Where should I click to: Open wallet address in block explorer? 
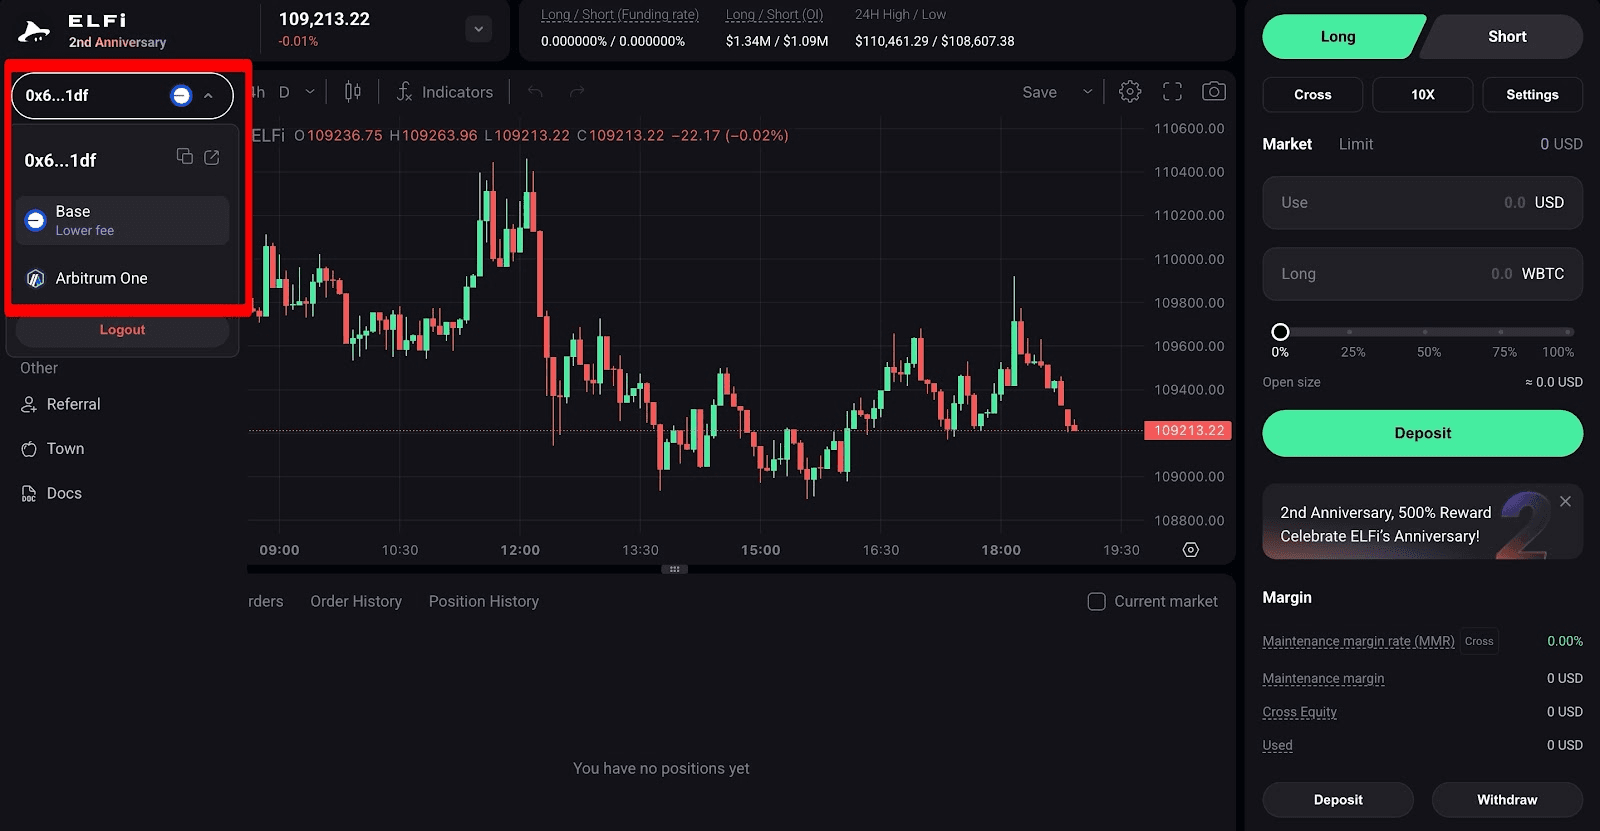point(212,157)
